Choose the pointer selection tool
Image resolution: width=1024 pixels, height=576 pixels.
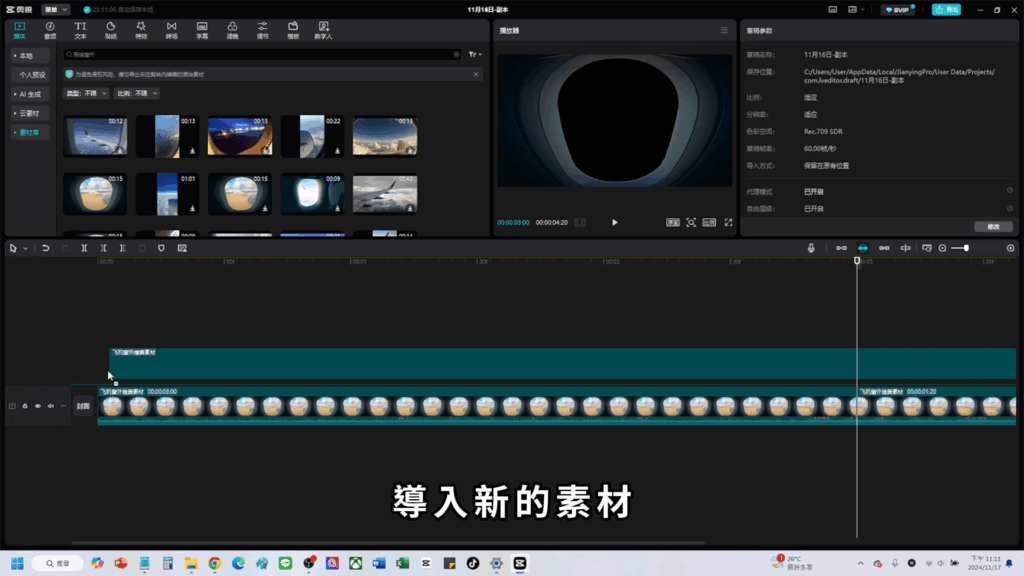coord(13,248)
